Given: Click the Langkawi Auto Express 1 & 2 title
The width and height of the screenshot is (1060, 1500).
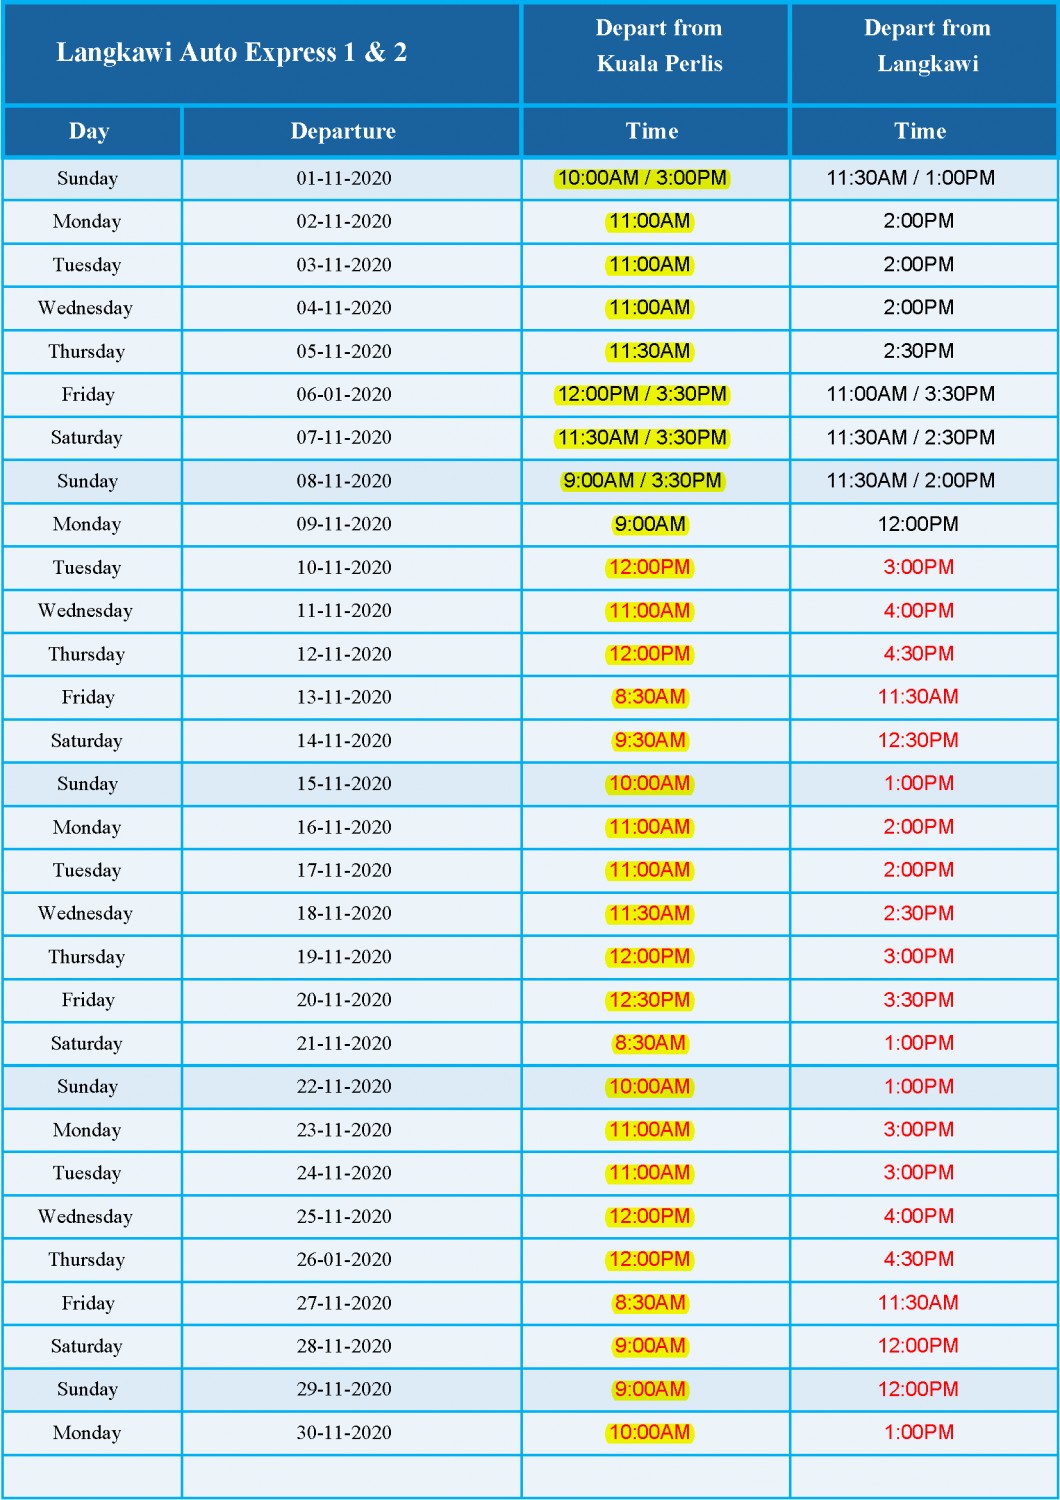Looking at the screenshot, I should coord(232,53).
